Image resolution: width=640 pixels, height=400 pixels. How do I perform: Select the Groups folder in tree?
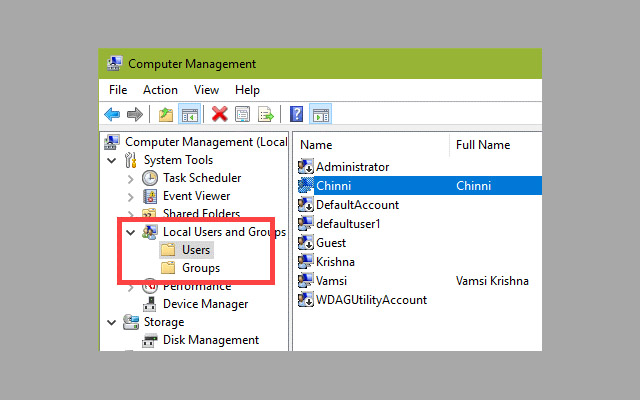coord(201,268)
